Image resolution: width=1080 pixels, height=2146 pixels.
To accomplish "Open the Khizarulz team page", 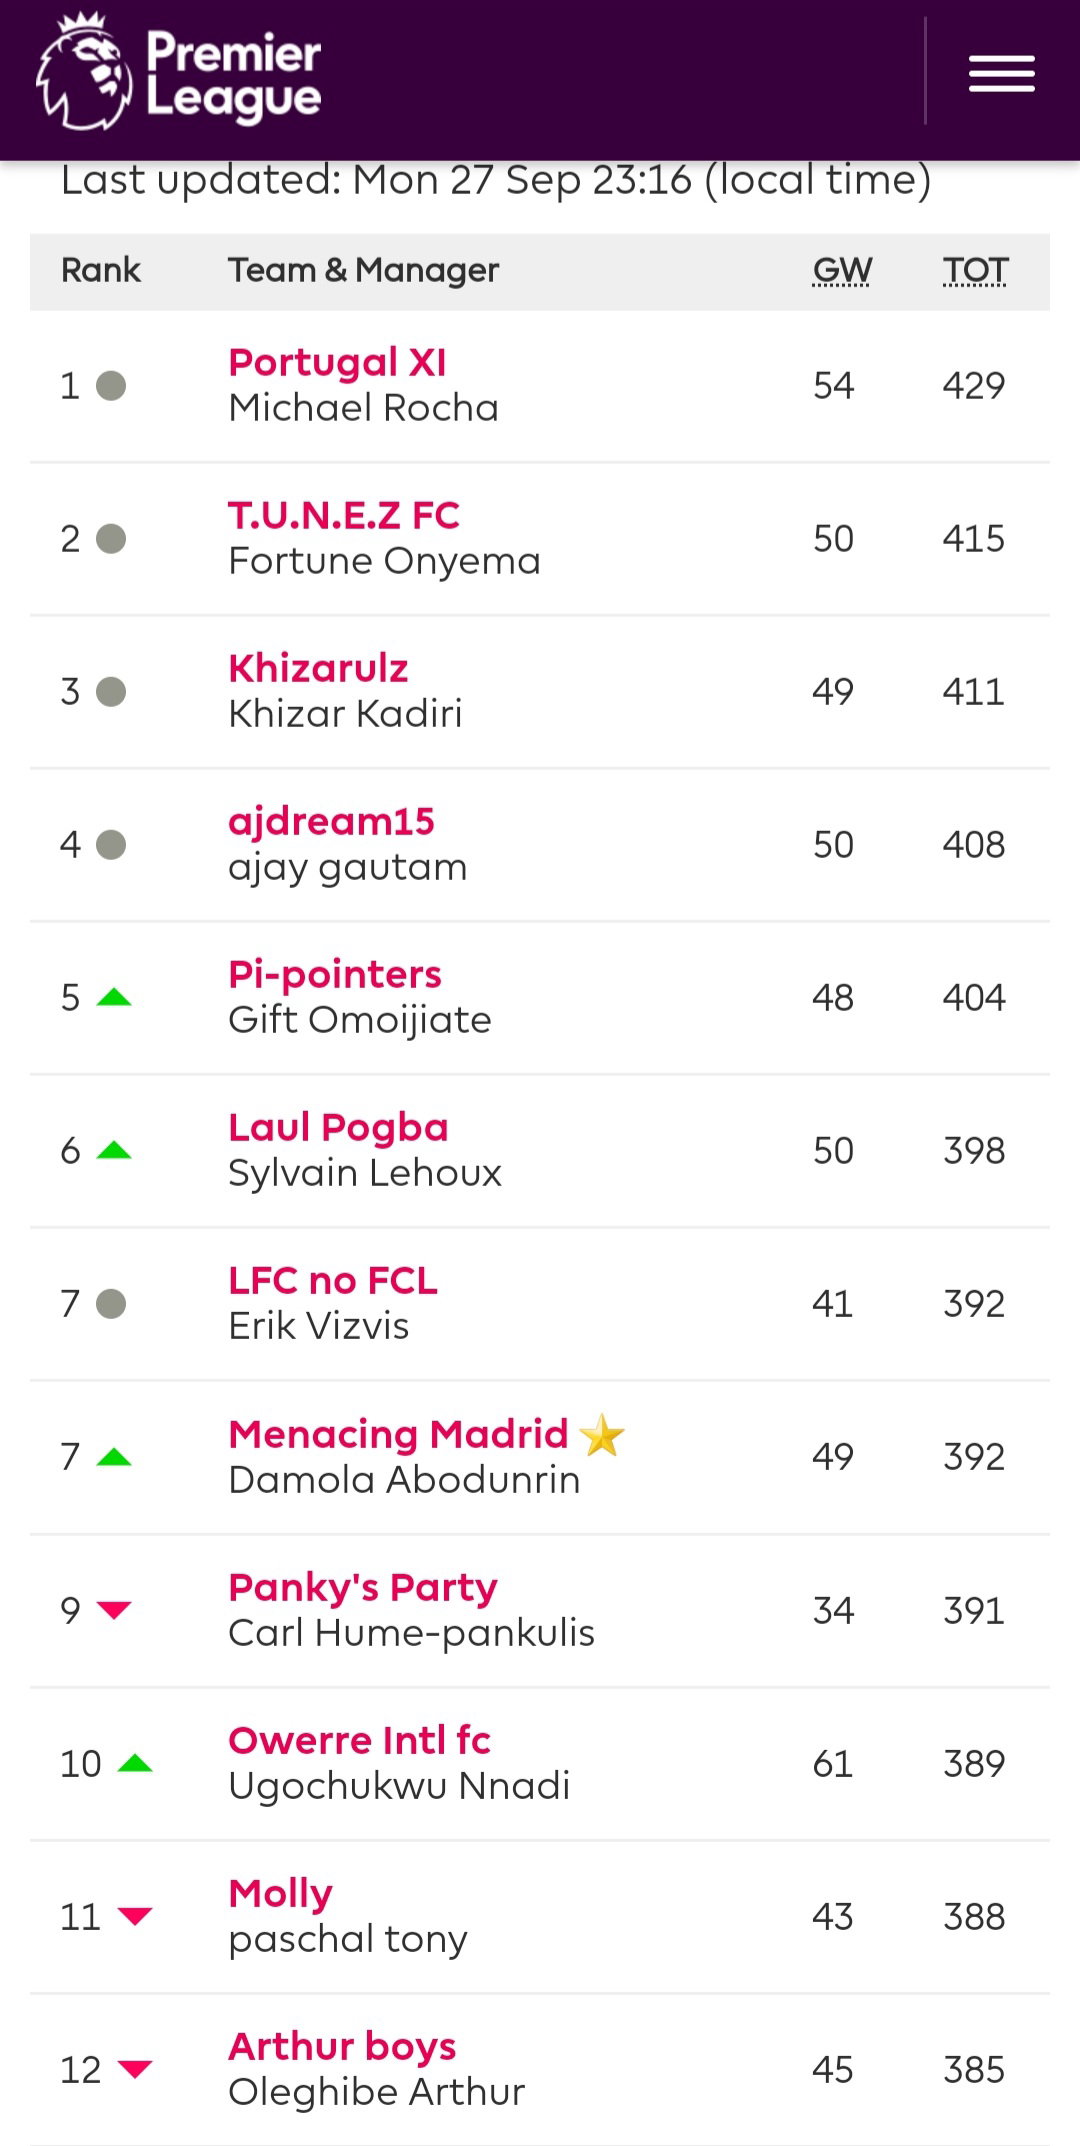I will pyautogui.click(x=318, y=668).
